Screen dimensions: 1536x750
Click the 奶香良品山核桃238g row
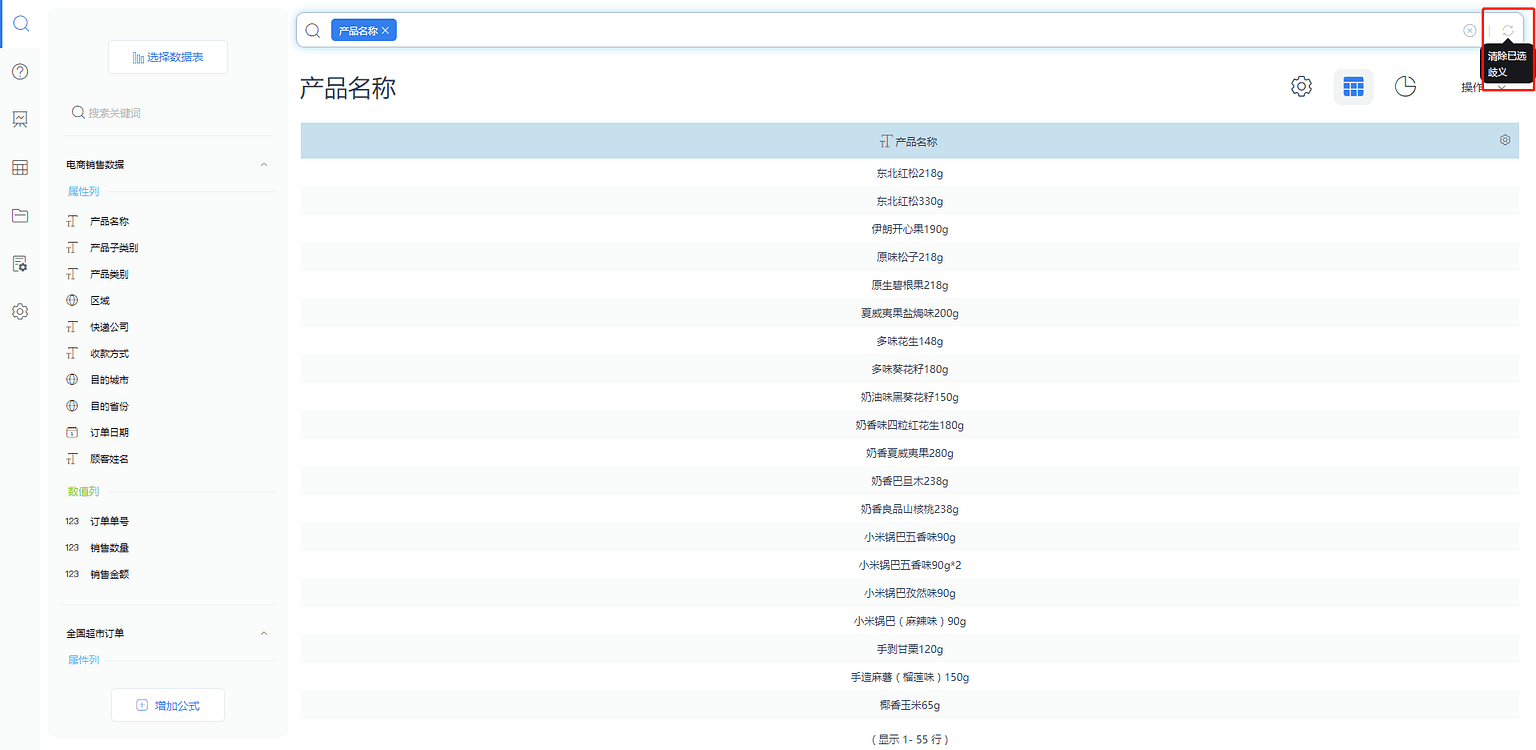click(910, 509)
